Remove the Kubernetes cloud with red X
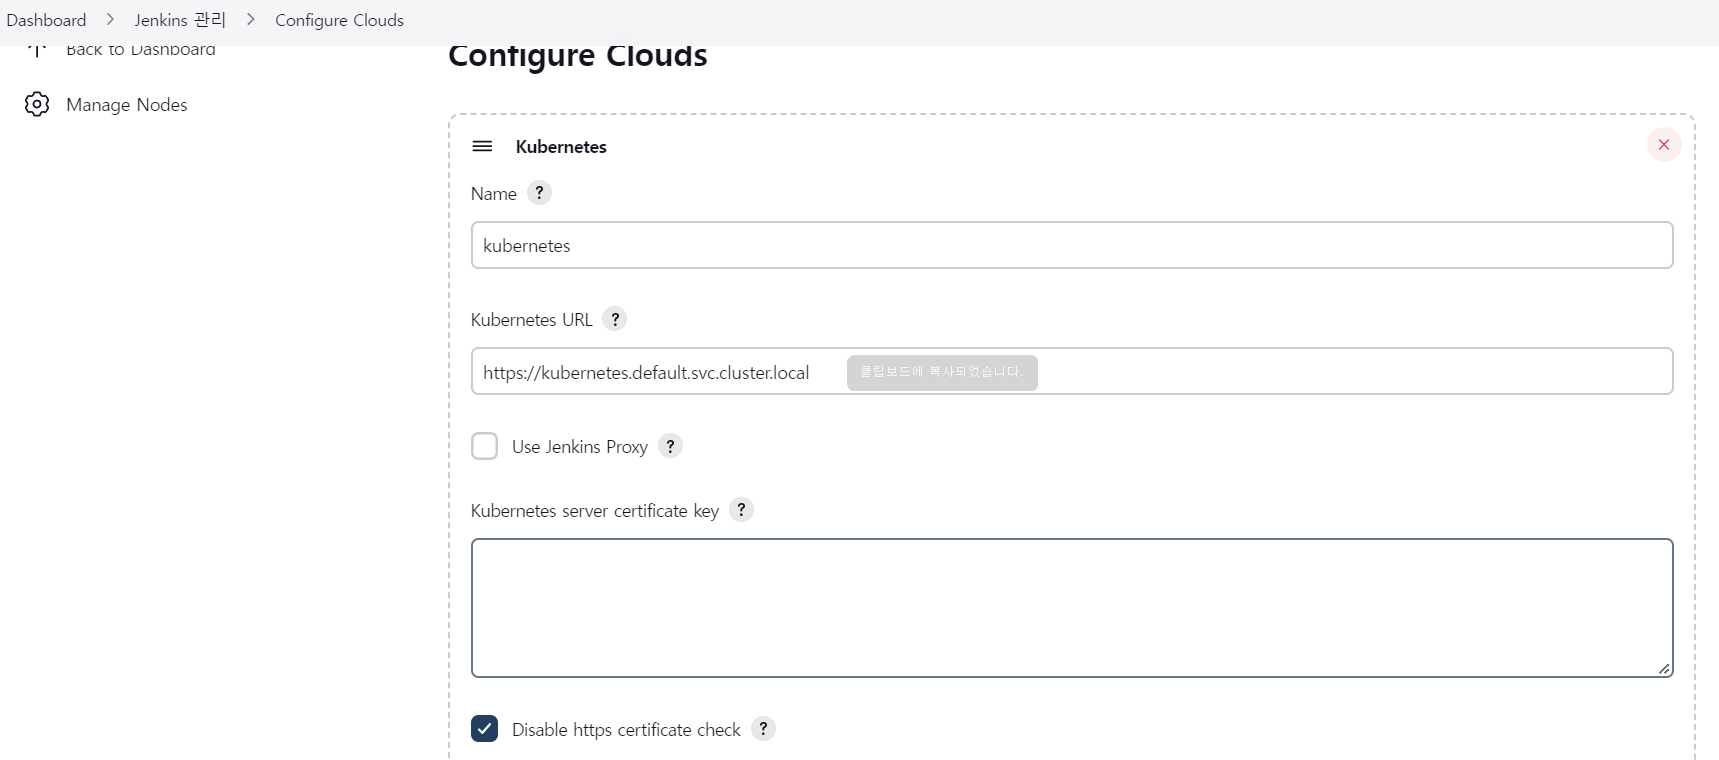1719x760 pixels. coord(1664,145)
